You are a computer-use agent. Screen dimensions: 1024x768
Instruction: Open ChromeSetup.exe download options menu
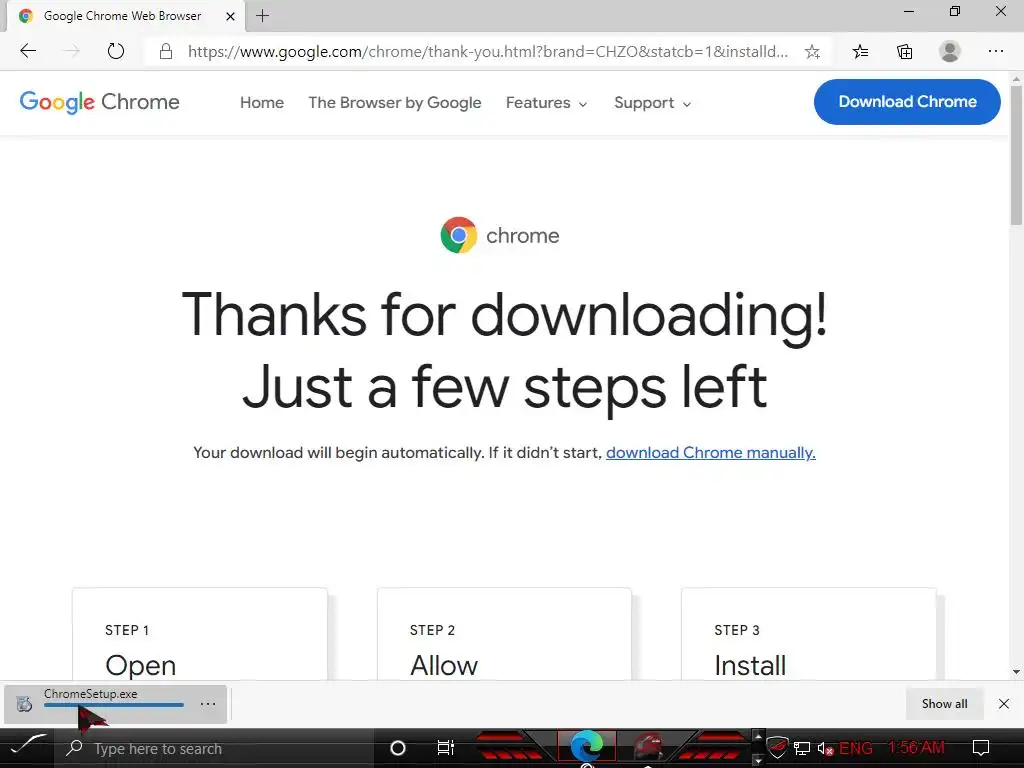click(x=208, y=704)
